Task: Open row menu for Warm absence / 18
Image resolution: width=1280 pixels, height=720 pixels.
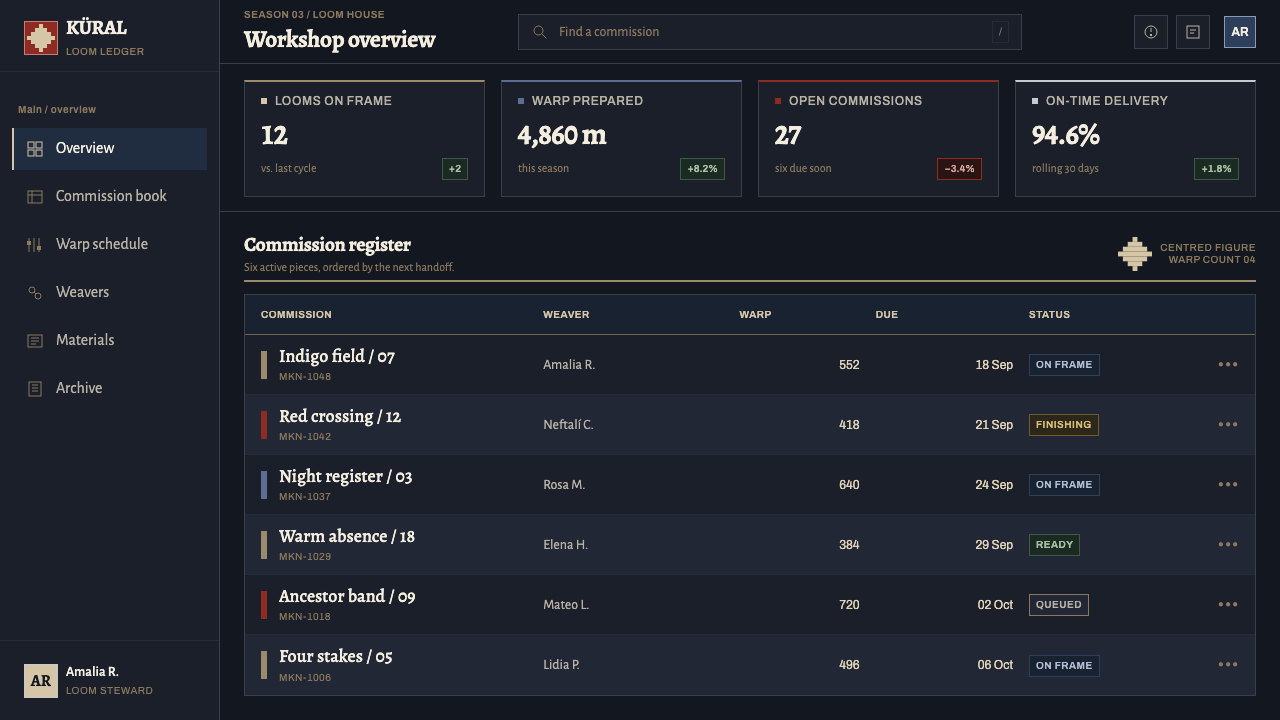Action: (x=1228, y=544)
